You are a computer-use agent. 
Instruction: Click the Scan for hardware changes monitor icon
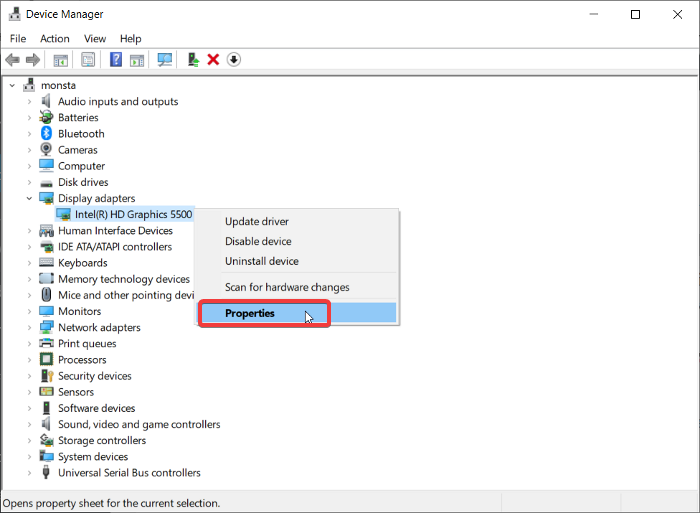click(165, 59)
